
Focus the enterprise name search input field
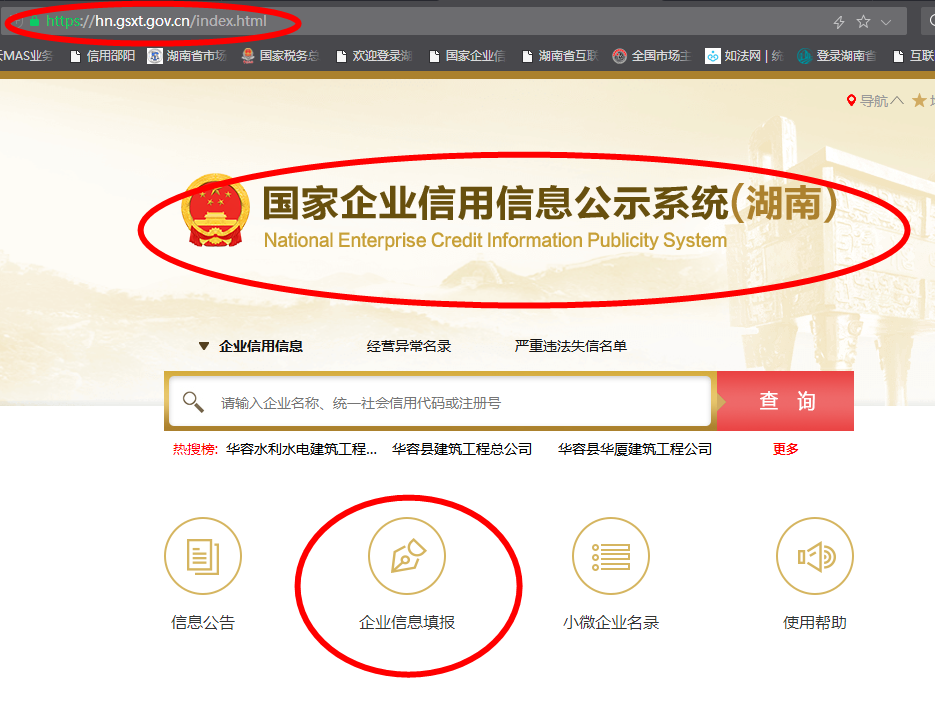(440, 401)
